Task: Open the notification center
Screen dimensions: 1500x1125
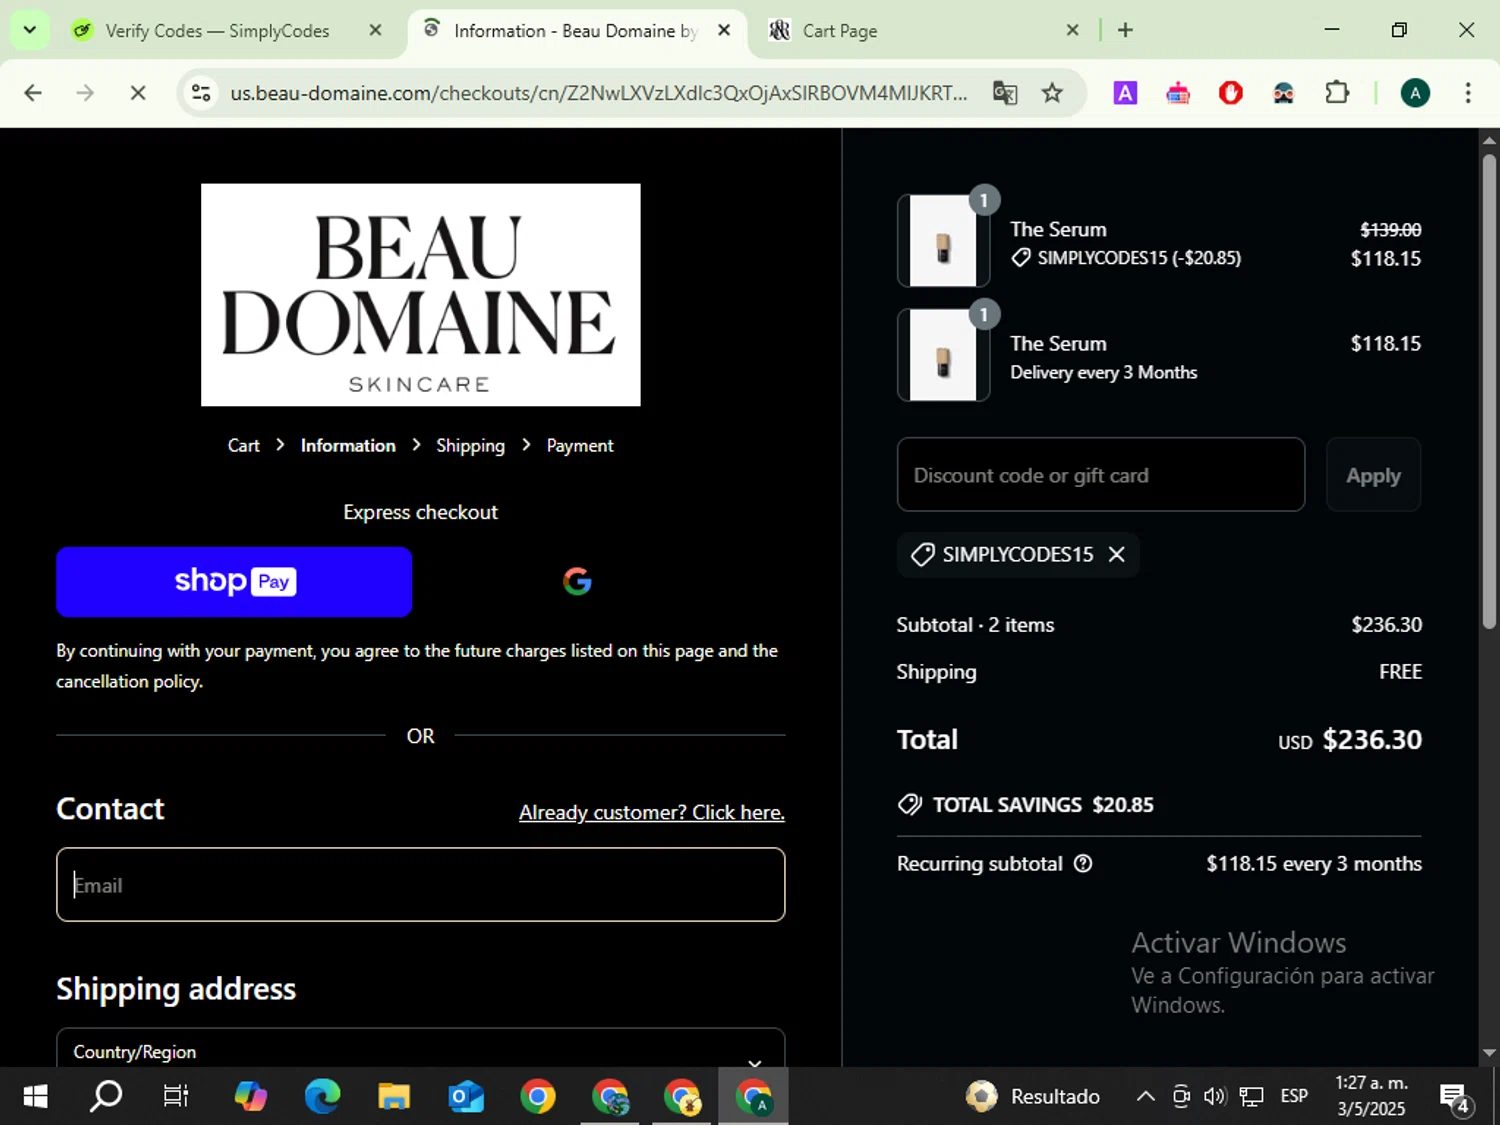Action: [1455, 1098]
